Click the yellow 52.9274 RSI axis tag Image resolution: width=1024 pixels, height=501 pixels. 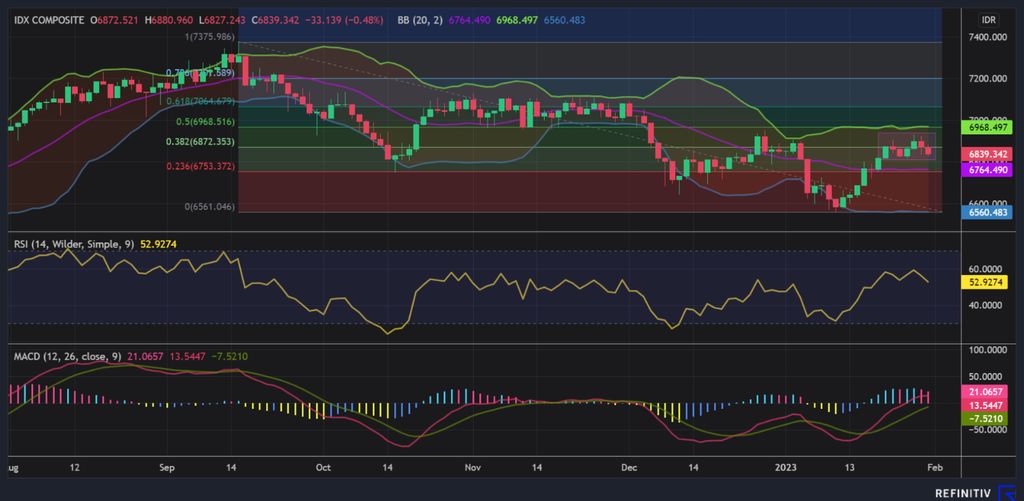point(985,283)
